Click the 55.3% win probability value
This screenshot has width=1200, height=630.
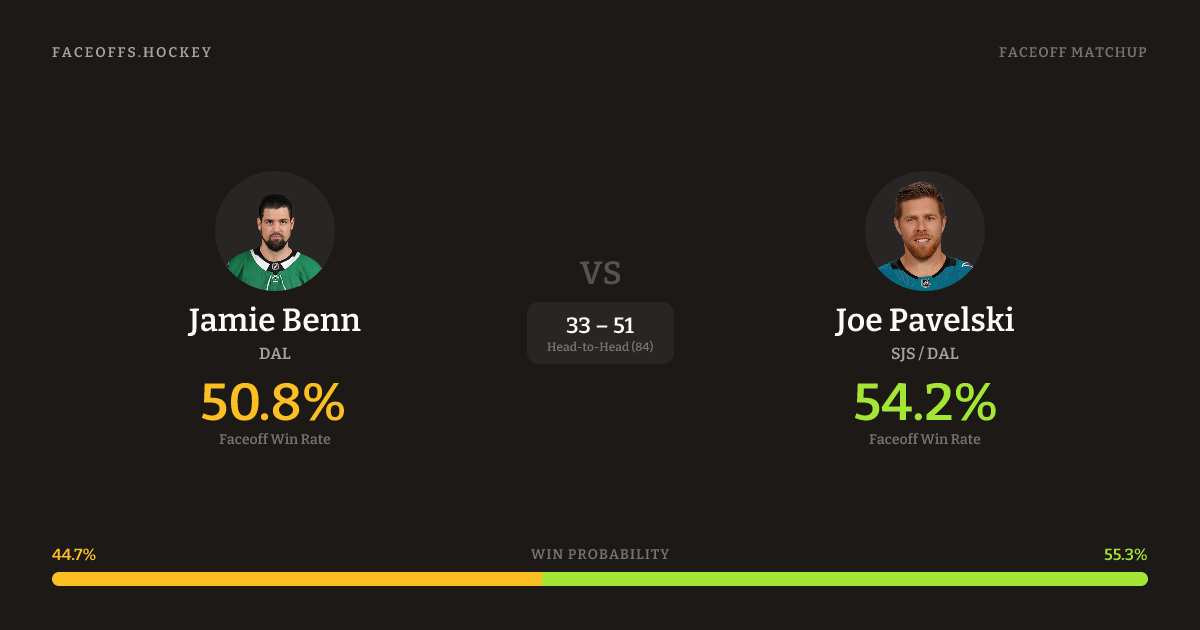[x=1125, y=554]
